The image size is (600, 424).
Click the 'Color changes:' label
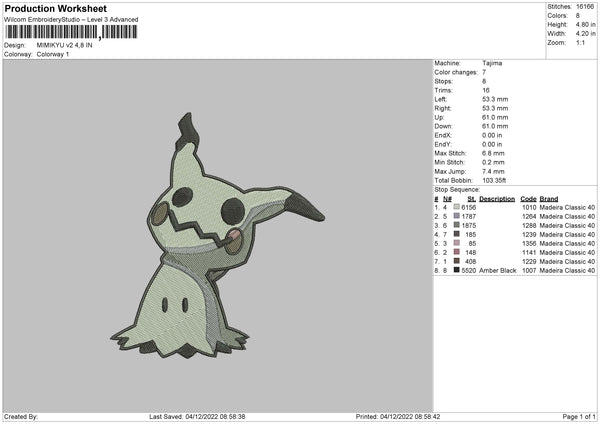(456, 72)
